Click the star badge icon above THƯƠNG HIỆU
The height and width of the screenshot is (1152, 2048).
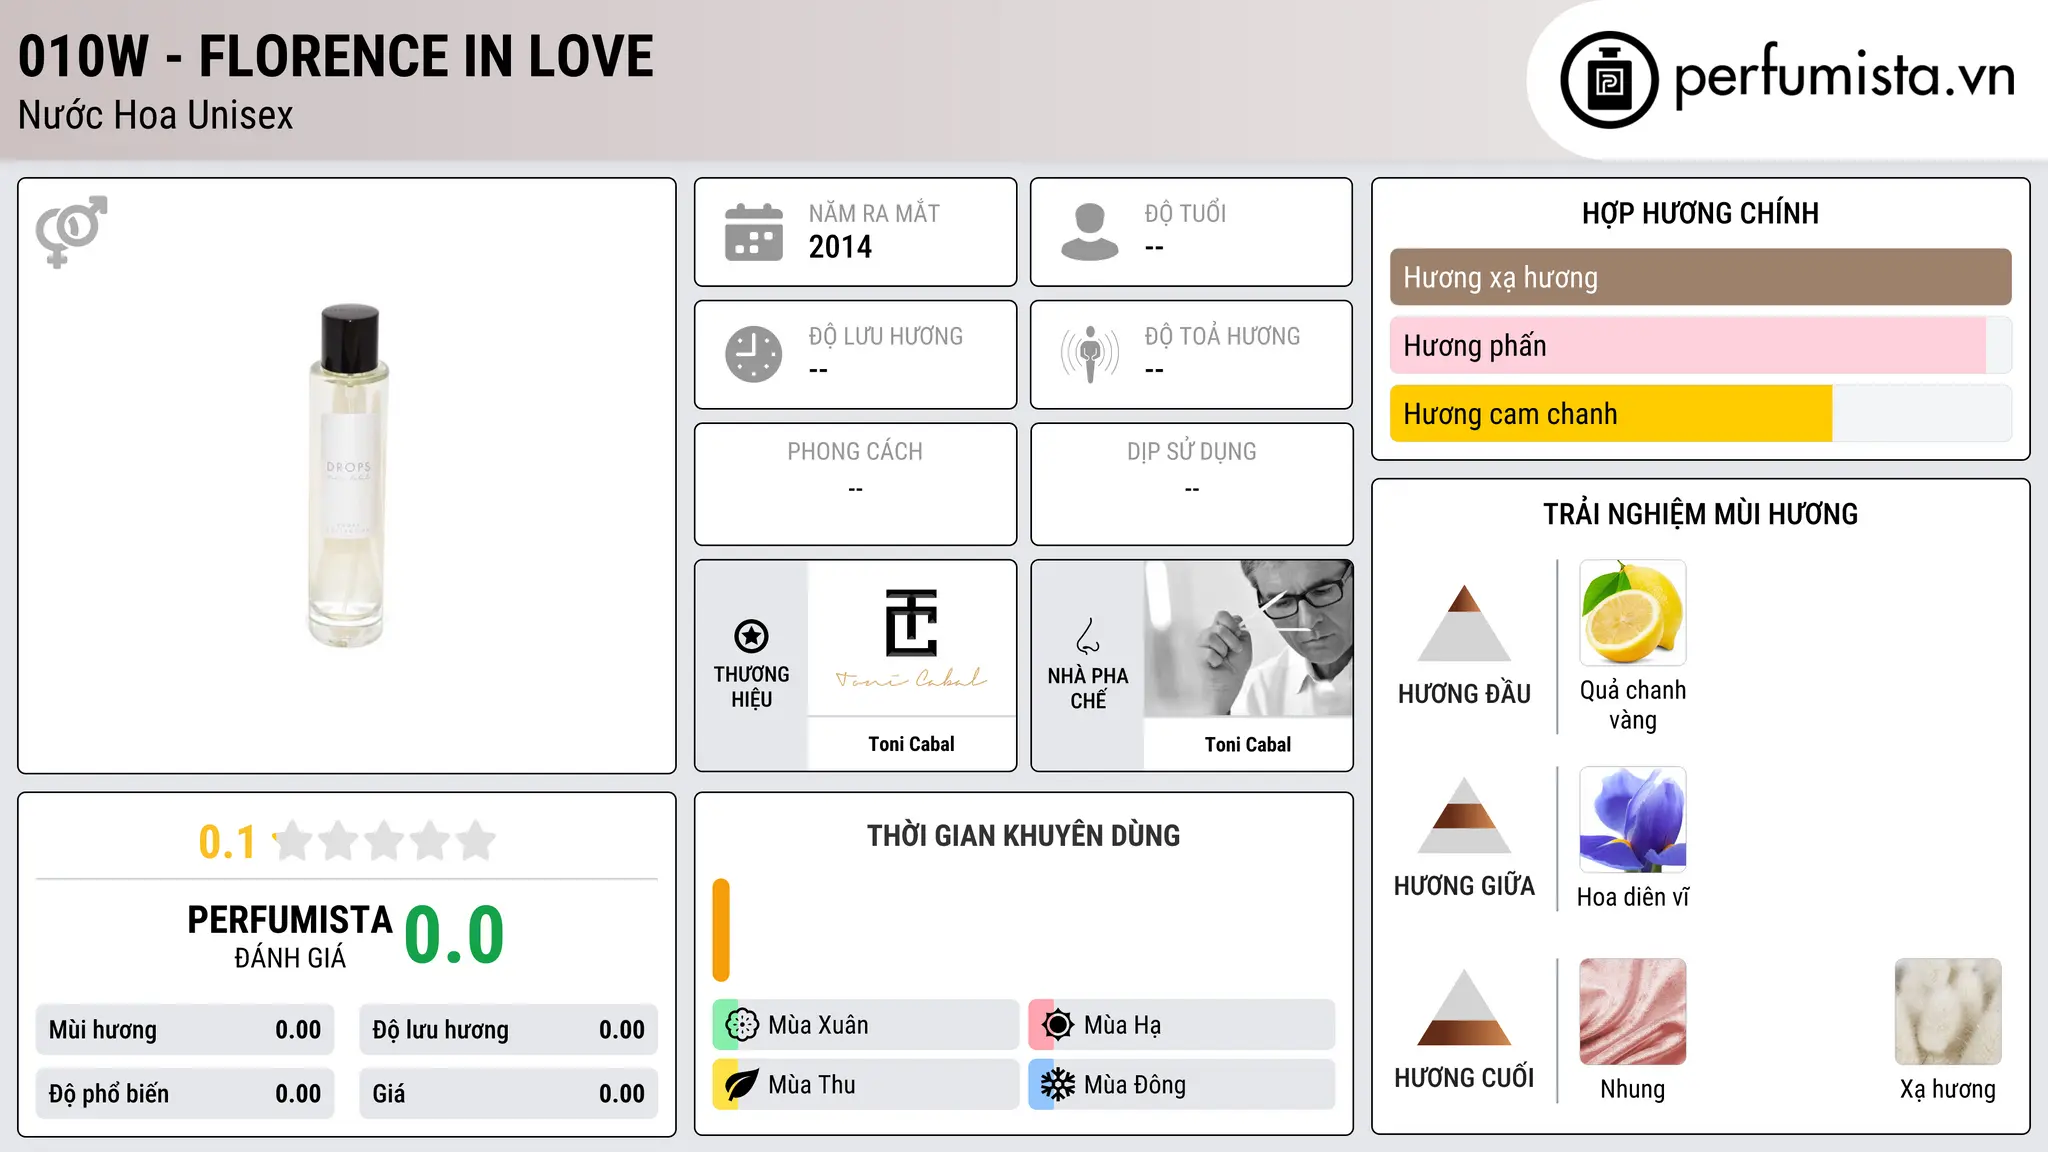(751, 636)
